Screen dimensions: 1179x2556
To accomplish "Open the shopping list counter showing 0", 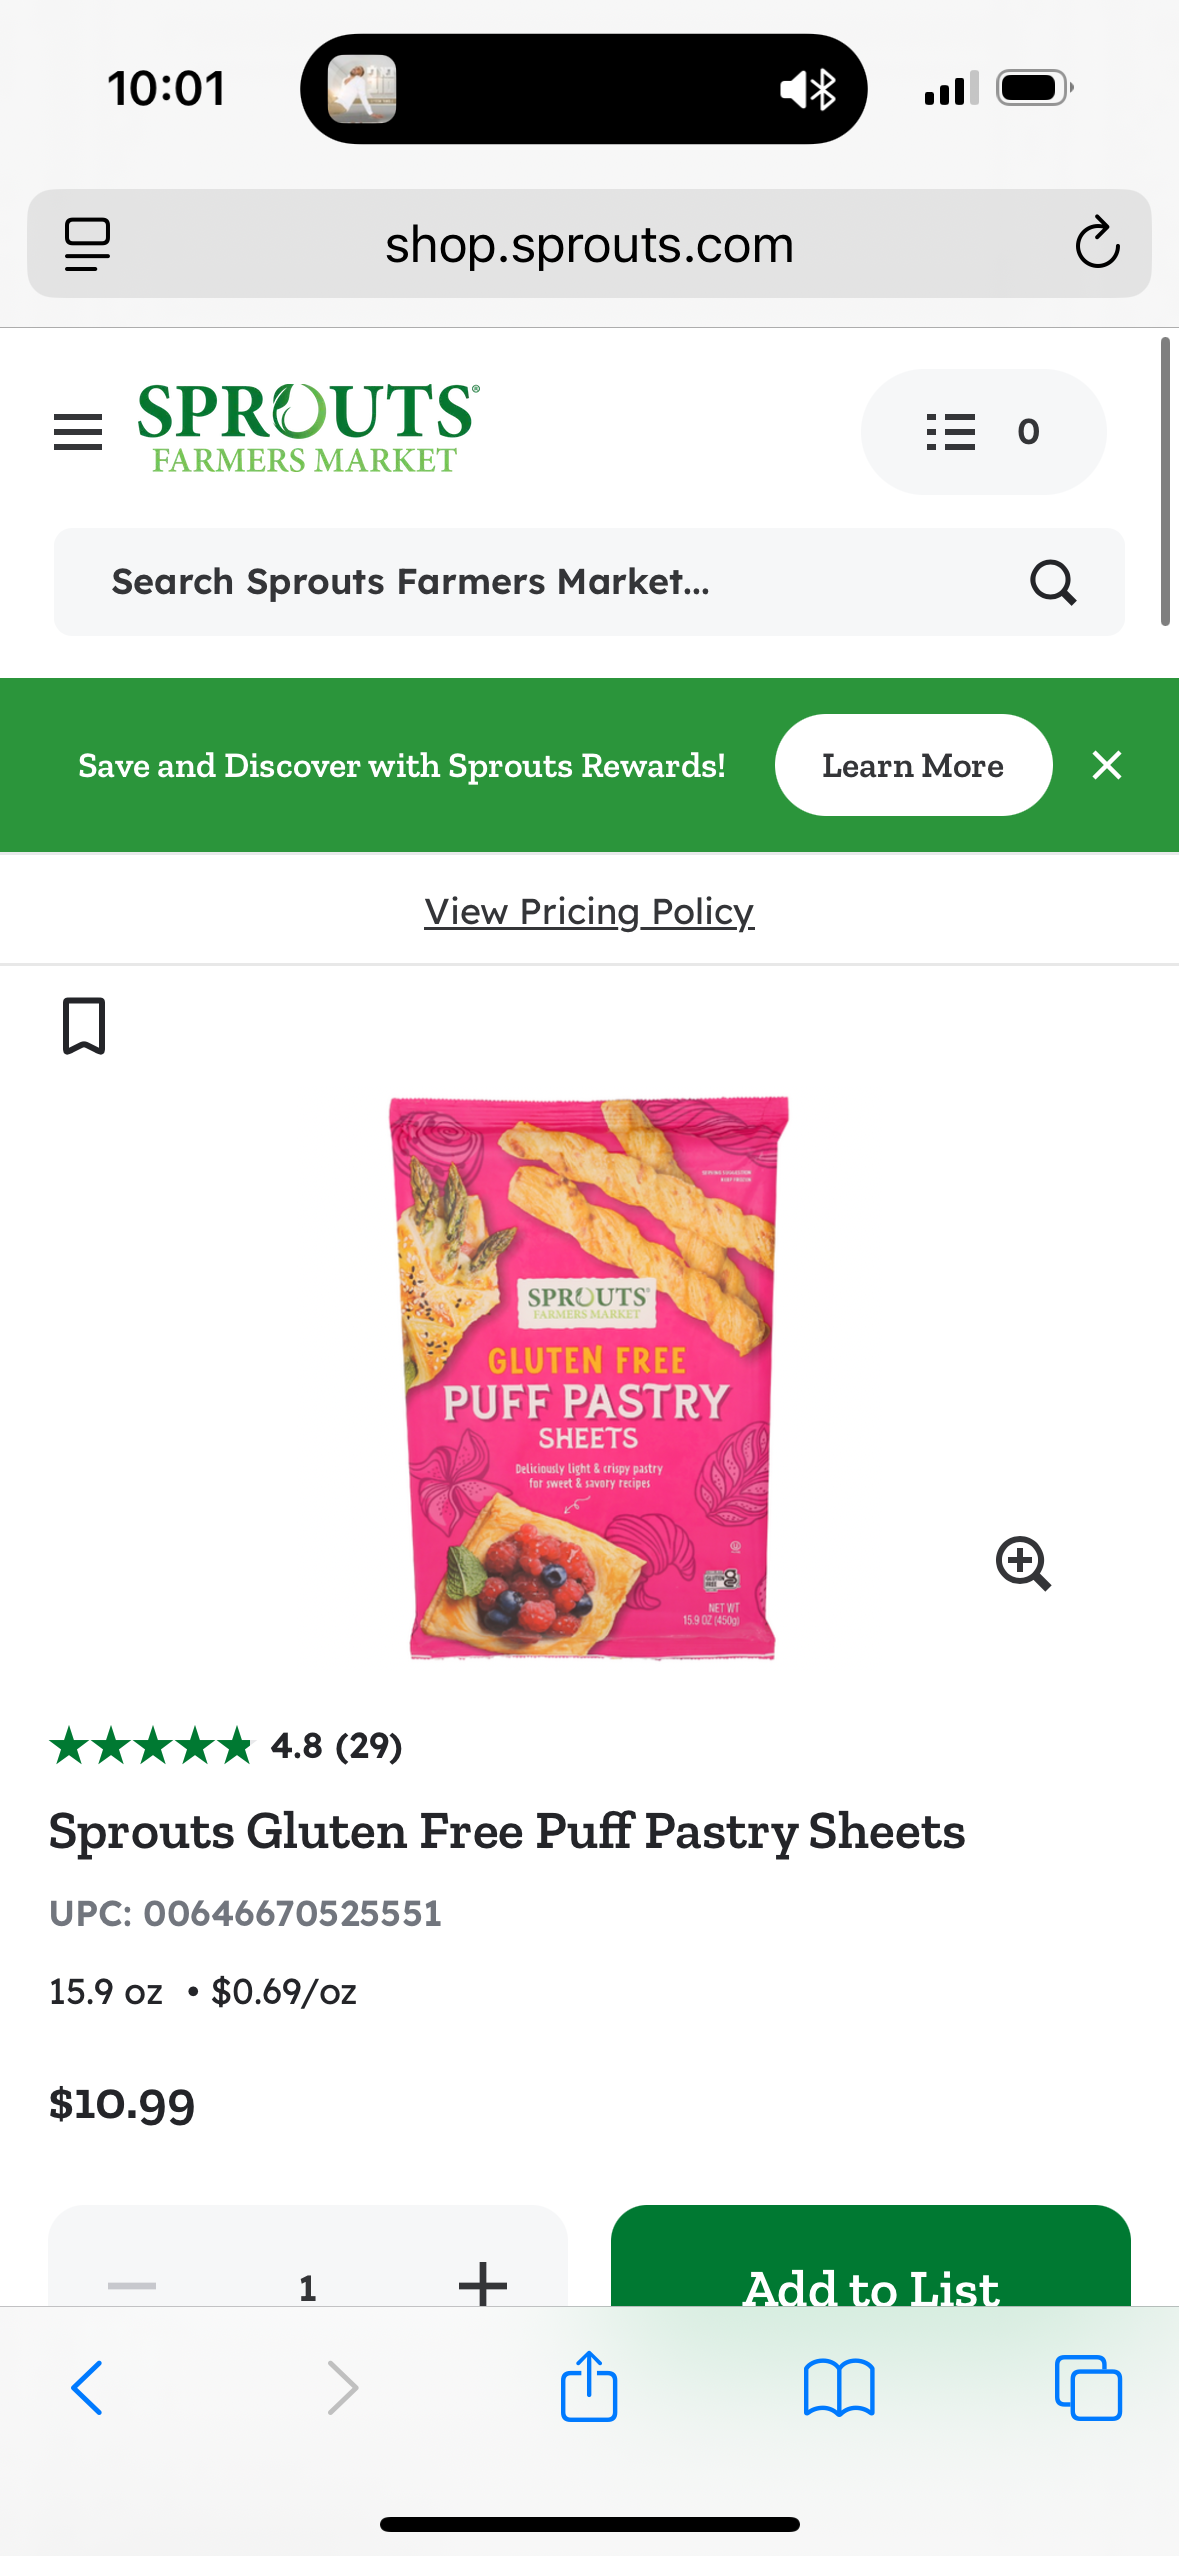I will (x=983, y=432).
